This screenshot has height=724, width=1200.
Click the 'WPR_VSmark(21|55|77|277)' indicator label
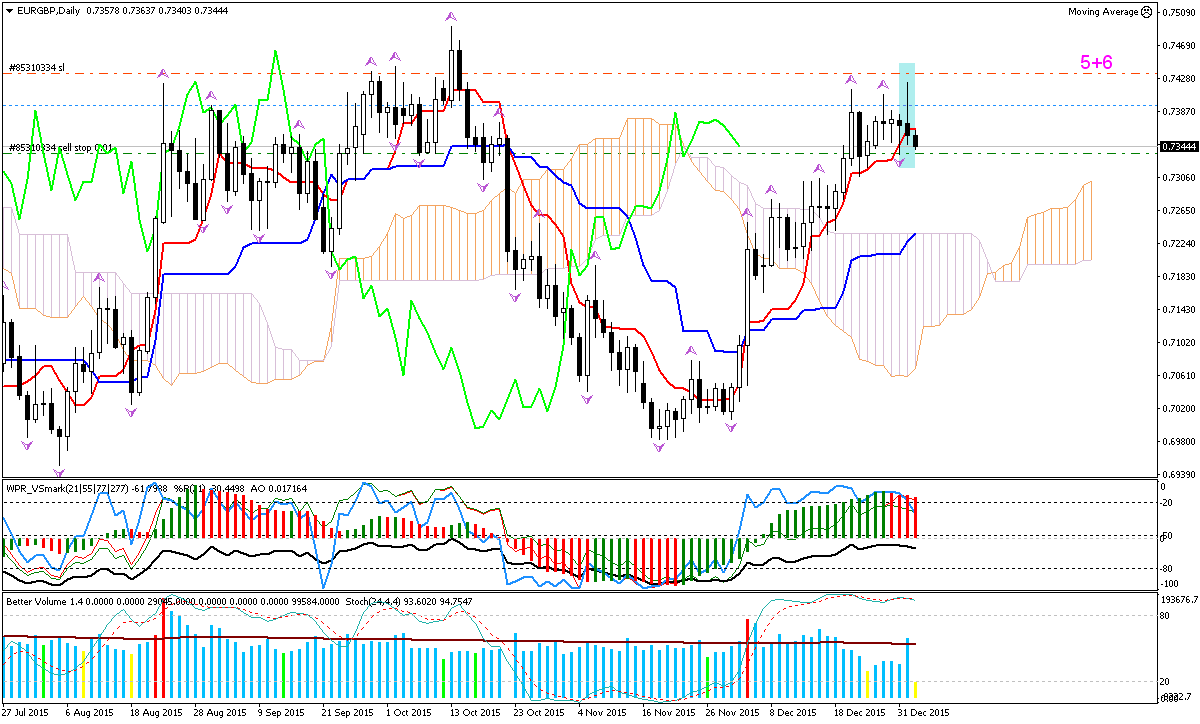[67, 489]
